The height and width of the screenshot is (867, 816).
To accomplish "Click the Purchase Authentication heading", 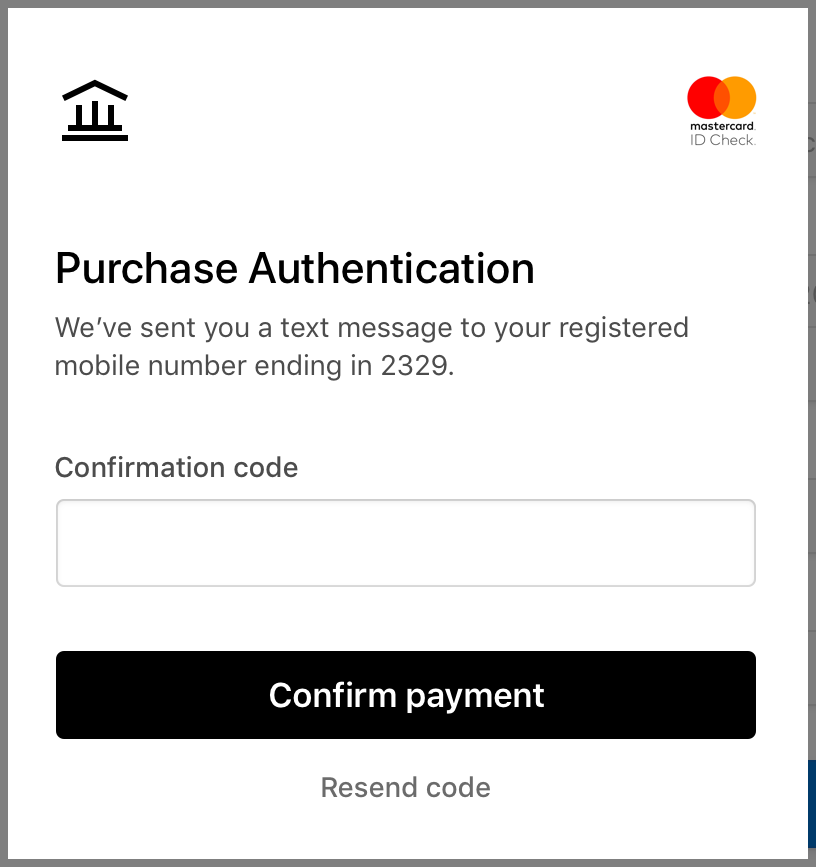I will pyautogui.click(x=295, y=269).
